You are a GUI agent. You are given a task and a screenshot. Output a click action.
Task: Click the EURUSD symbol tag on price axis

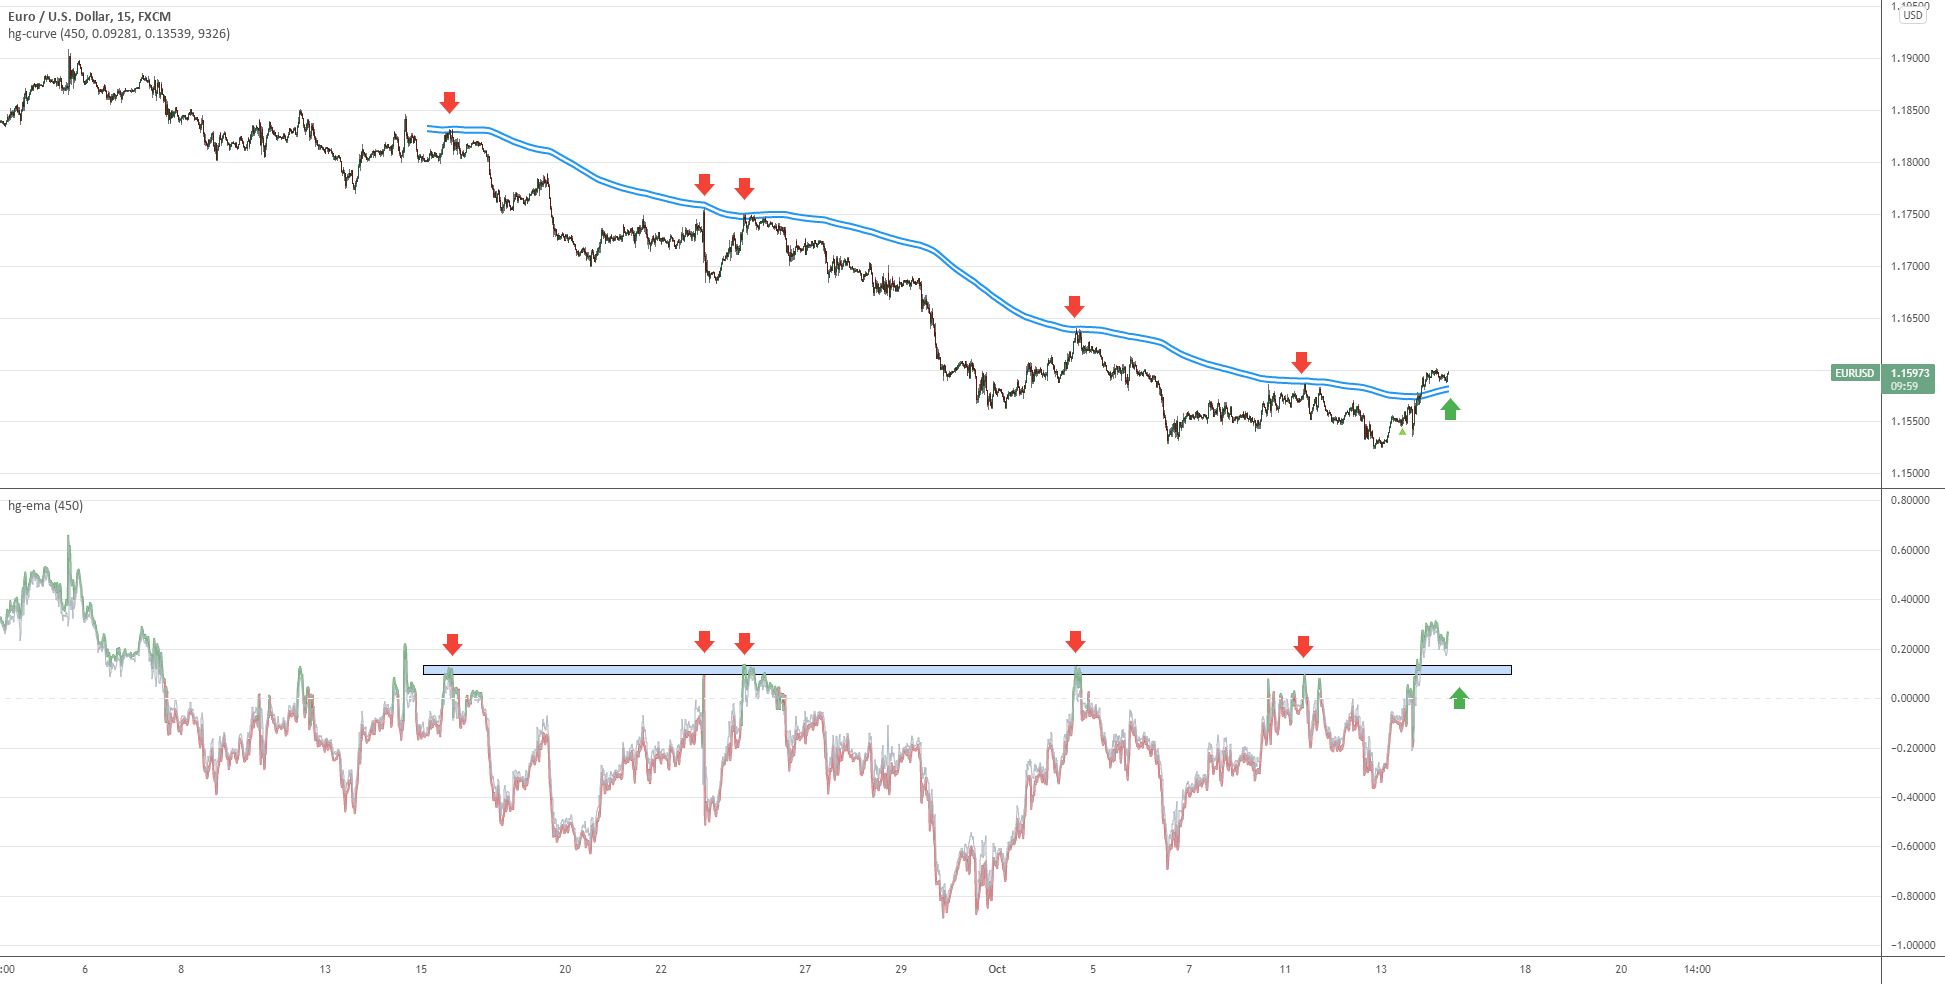(1854, 373)
